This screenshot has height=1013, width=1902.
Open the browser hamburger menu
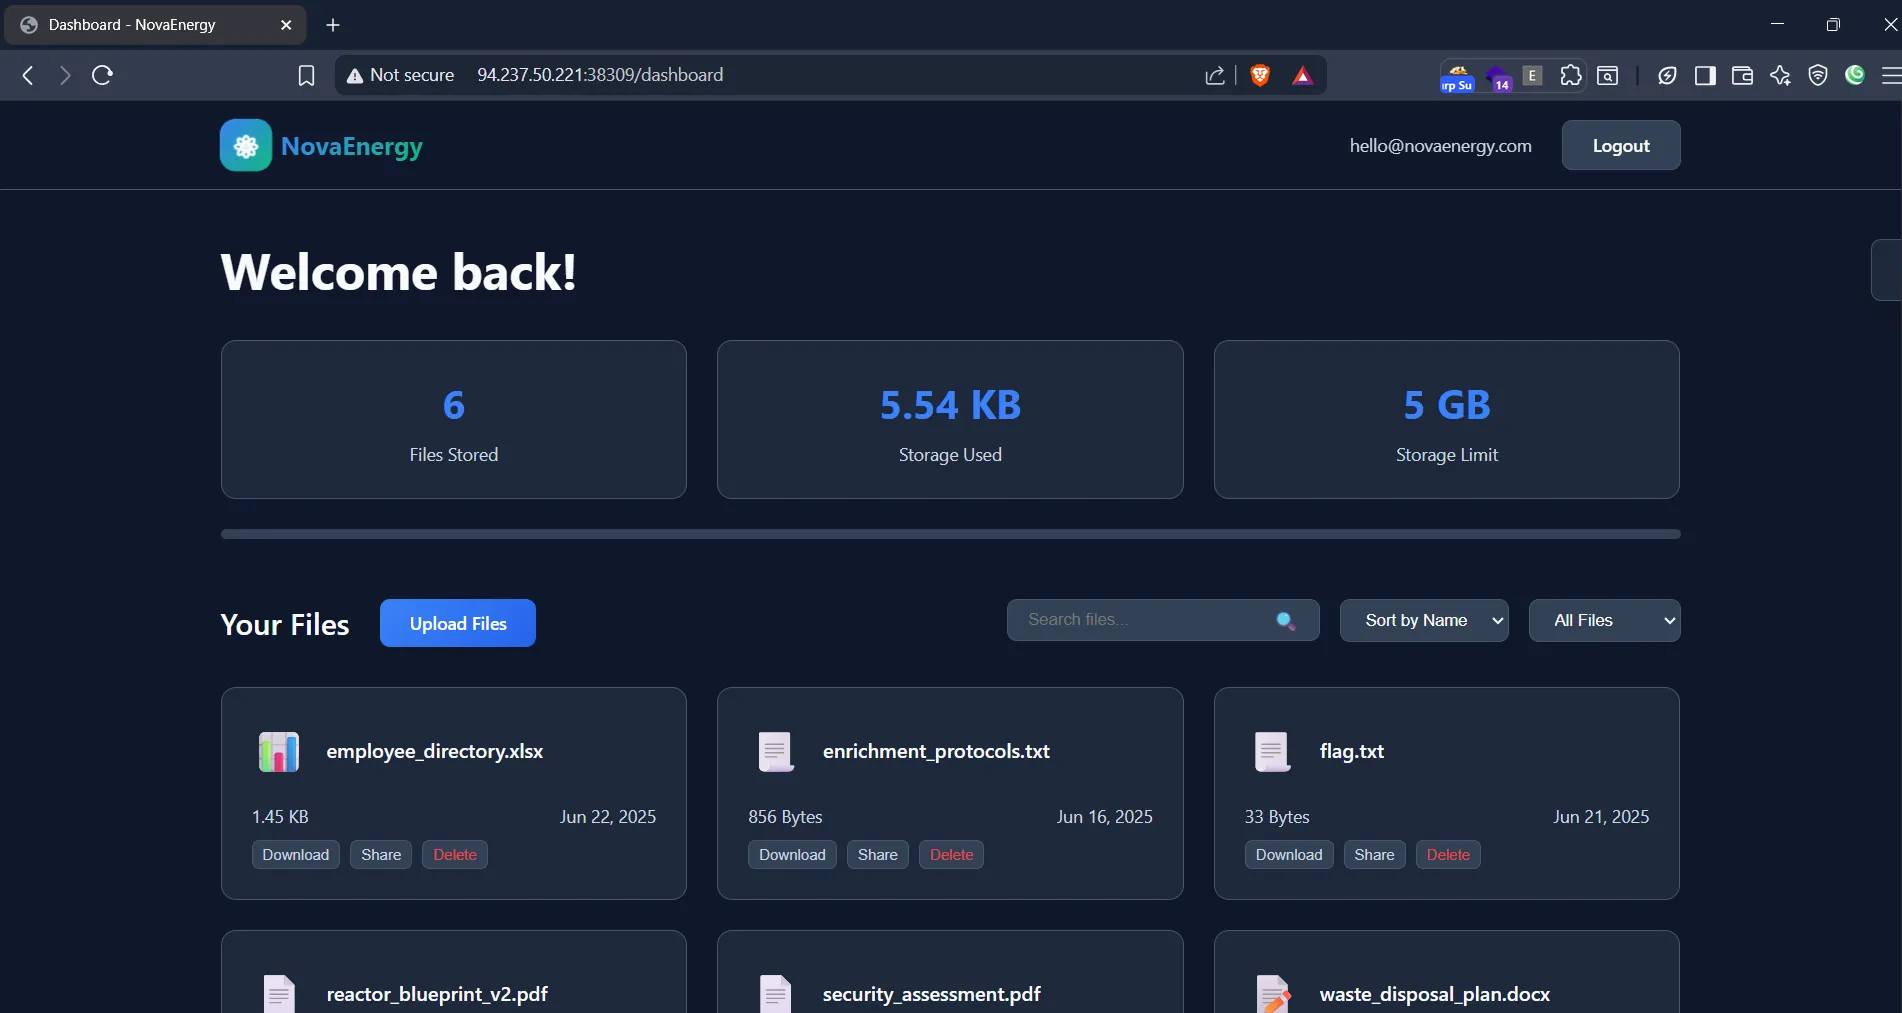coord(1890,76)
